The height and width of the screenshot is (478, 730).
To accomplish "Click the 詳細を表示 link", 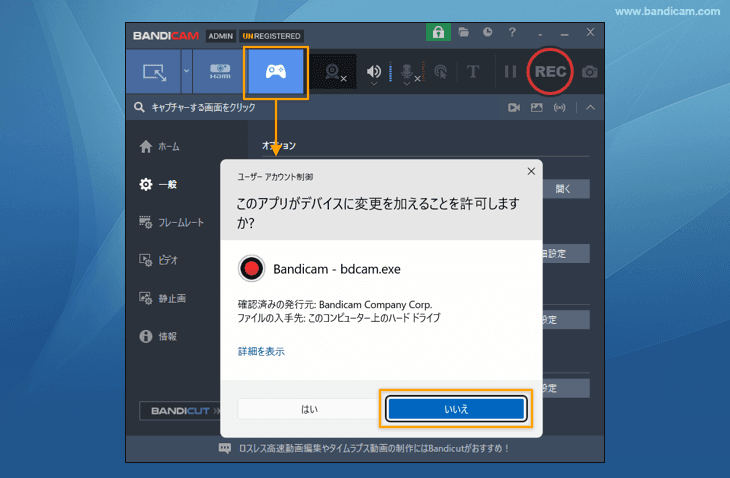I will [261, 351].
